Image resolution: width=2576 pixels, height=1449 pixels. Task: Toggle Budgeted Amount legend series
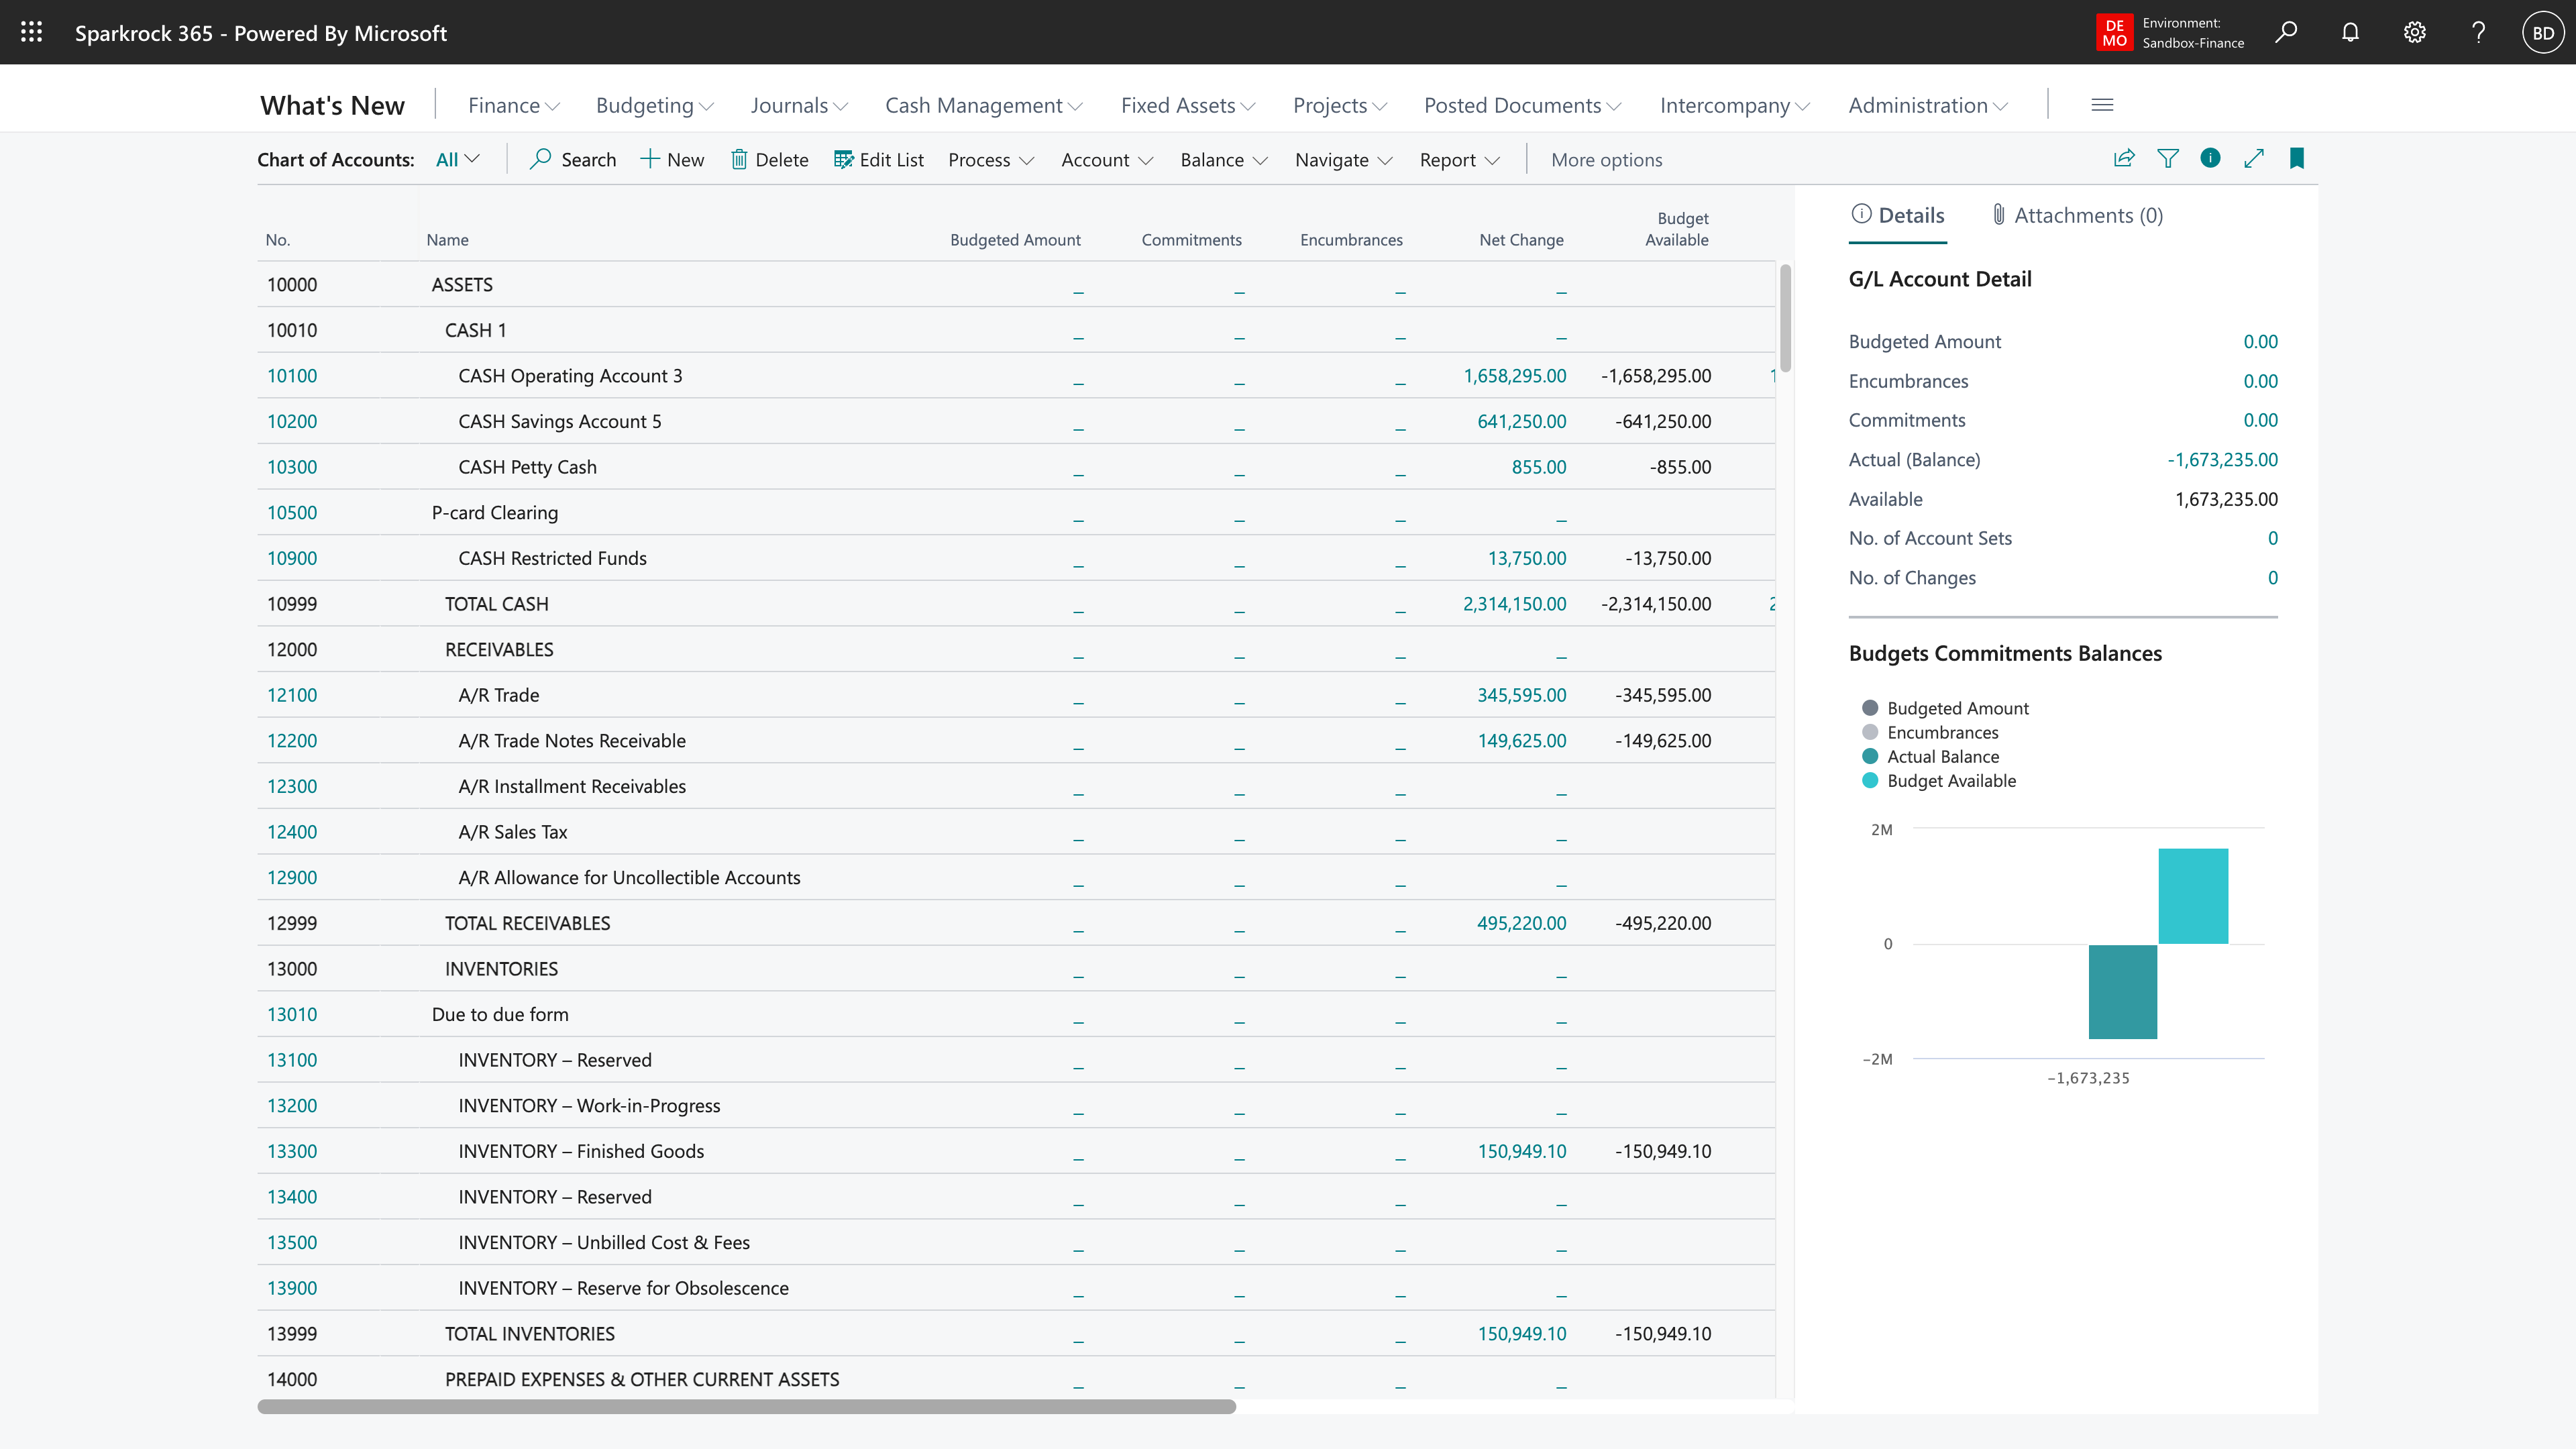tap(1957, 708)
